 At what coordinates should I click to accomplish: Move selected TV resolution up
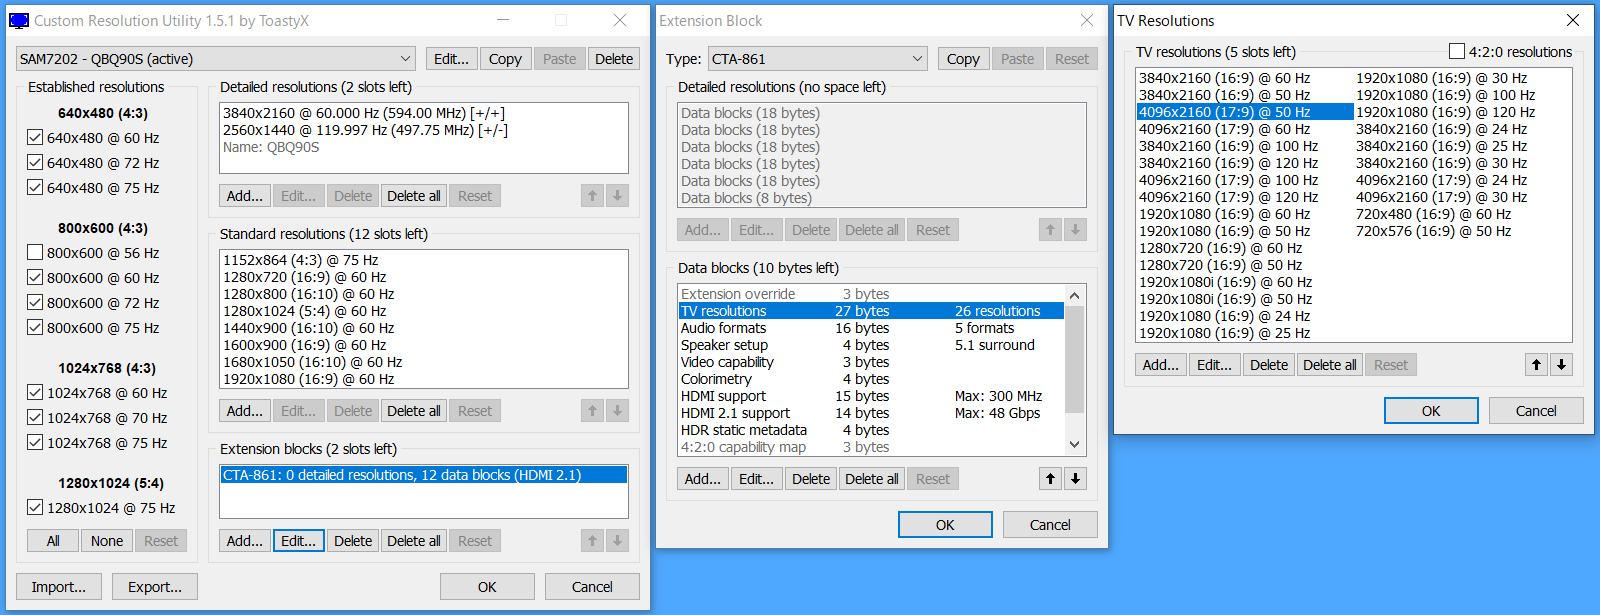pos(1537,365)
